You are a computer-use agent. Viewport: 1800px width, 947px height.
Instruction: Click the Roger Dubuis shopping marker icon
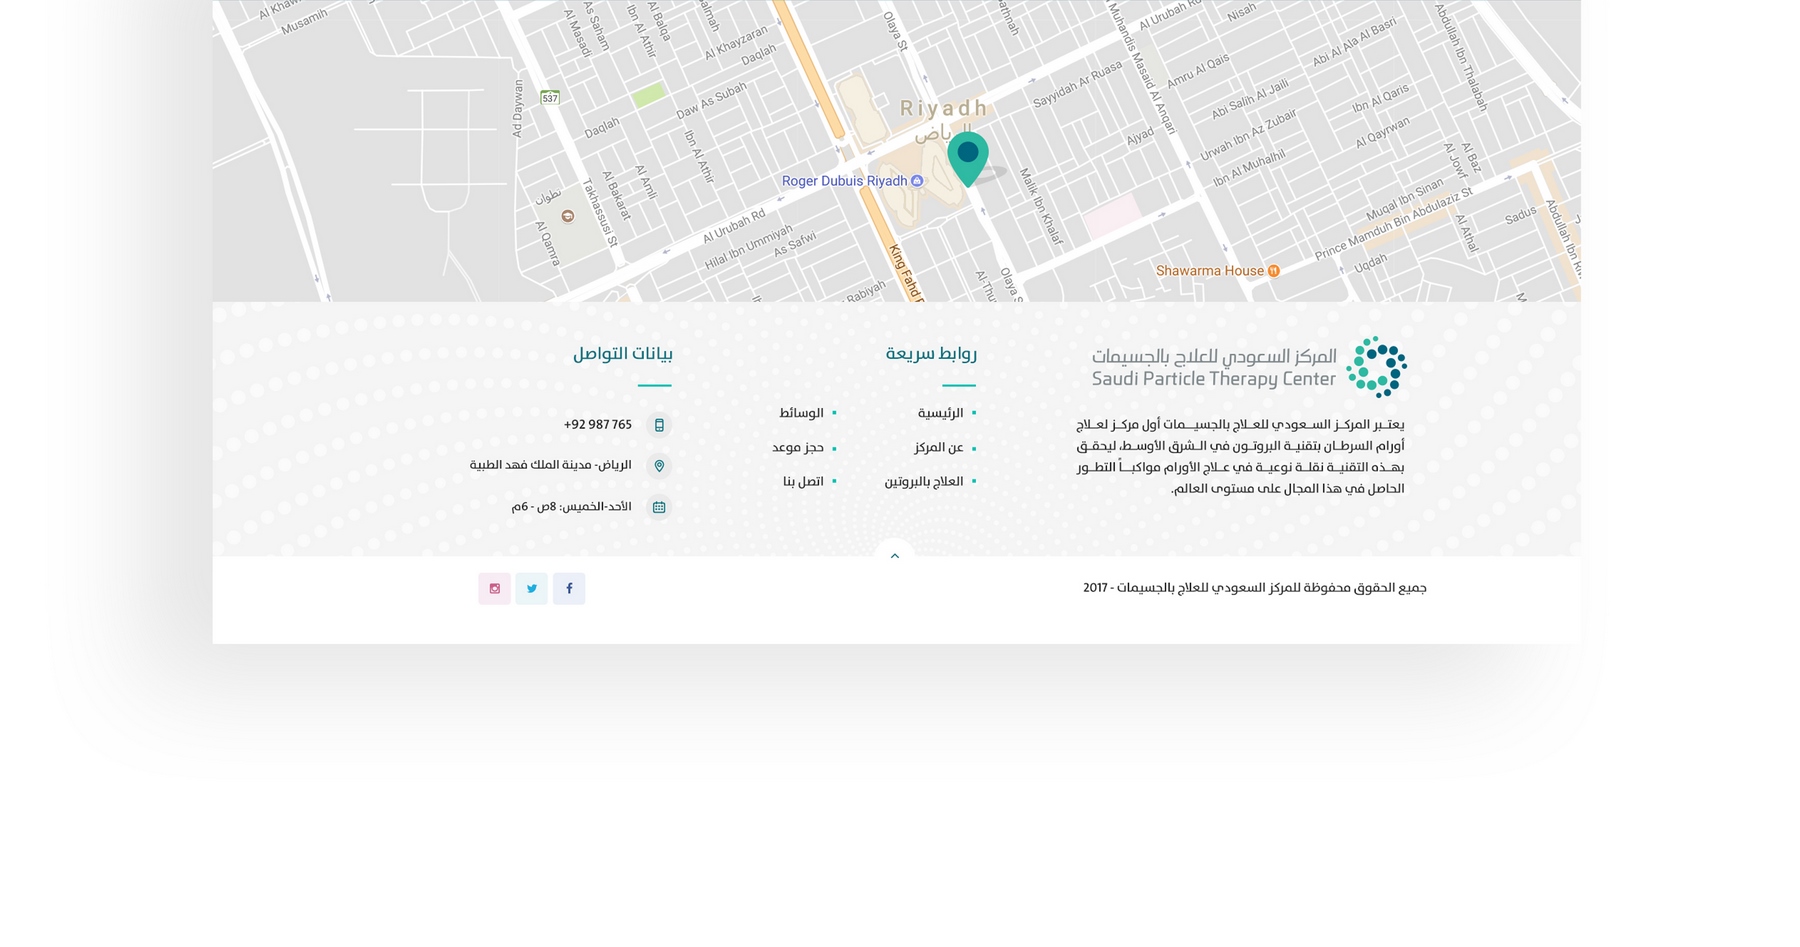(x=917, y=181)
